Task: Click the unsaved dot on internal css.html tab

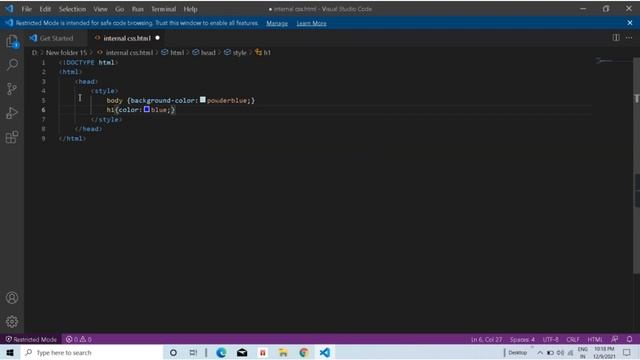Action: pos(158,38)
